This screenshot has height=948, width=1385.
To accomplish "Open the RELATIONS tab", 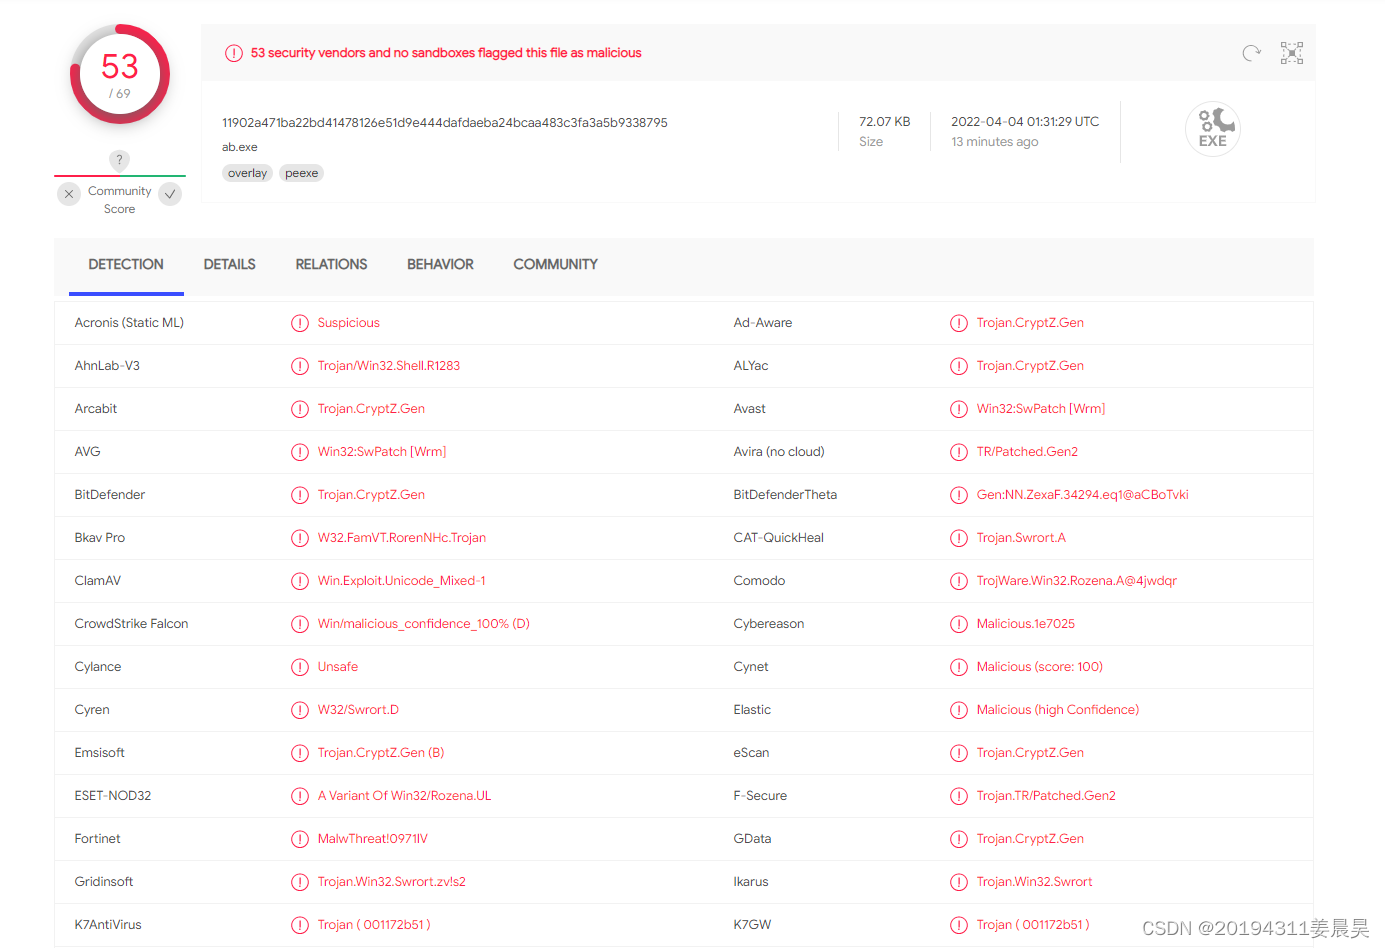I will pos(332,265).
